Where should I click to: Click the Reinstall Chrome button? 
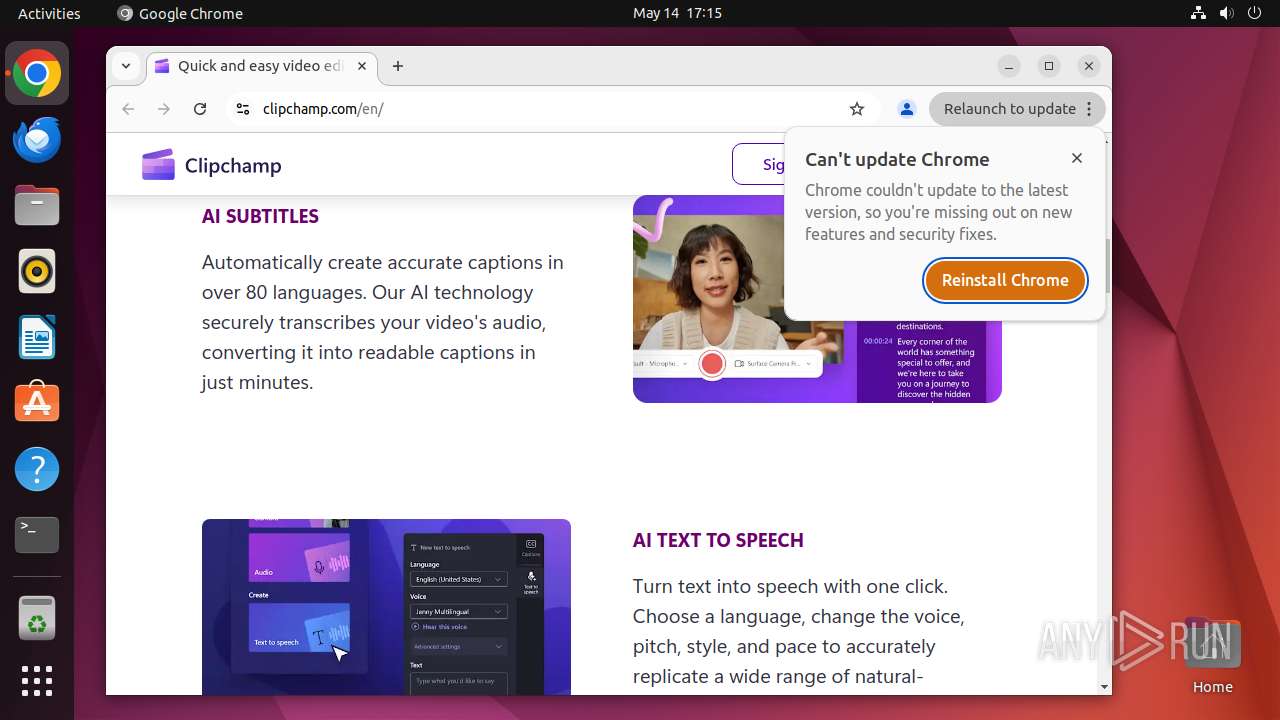[1005, 280]
